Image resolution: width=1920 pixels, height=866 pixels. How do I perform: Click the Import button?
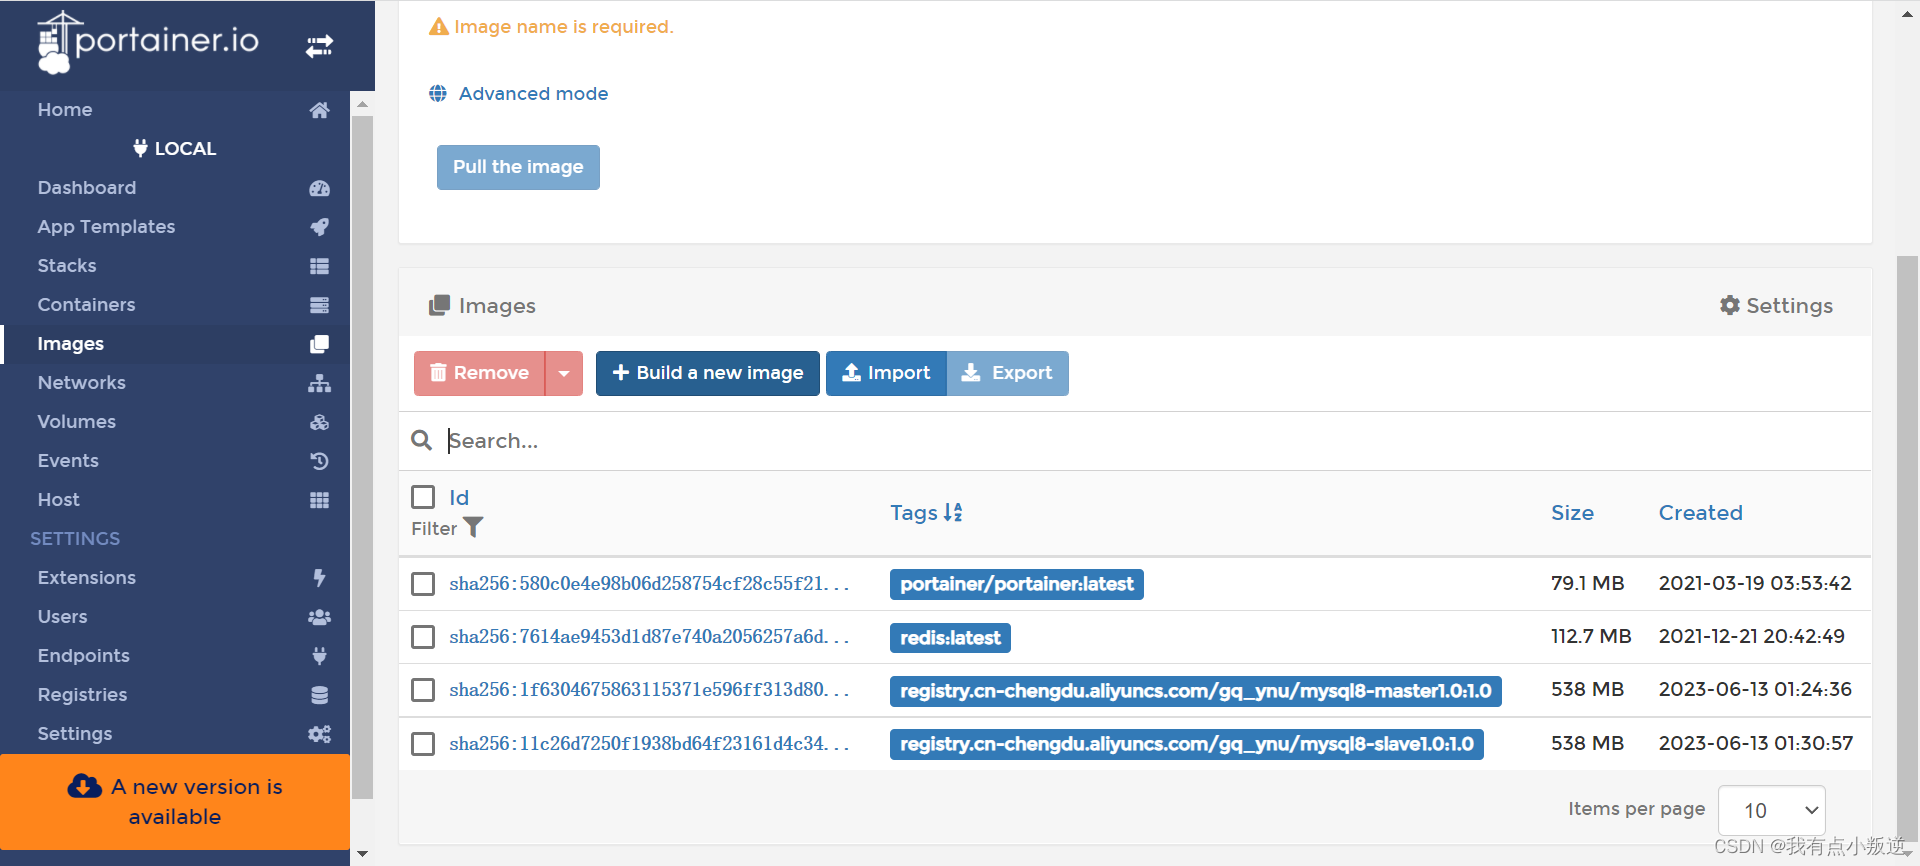886,373
